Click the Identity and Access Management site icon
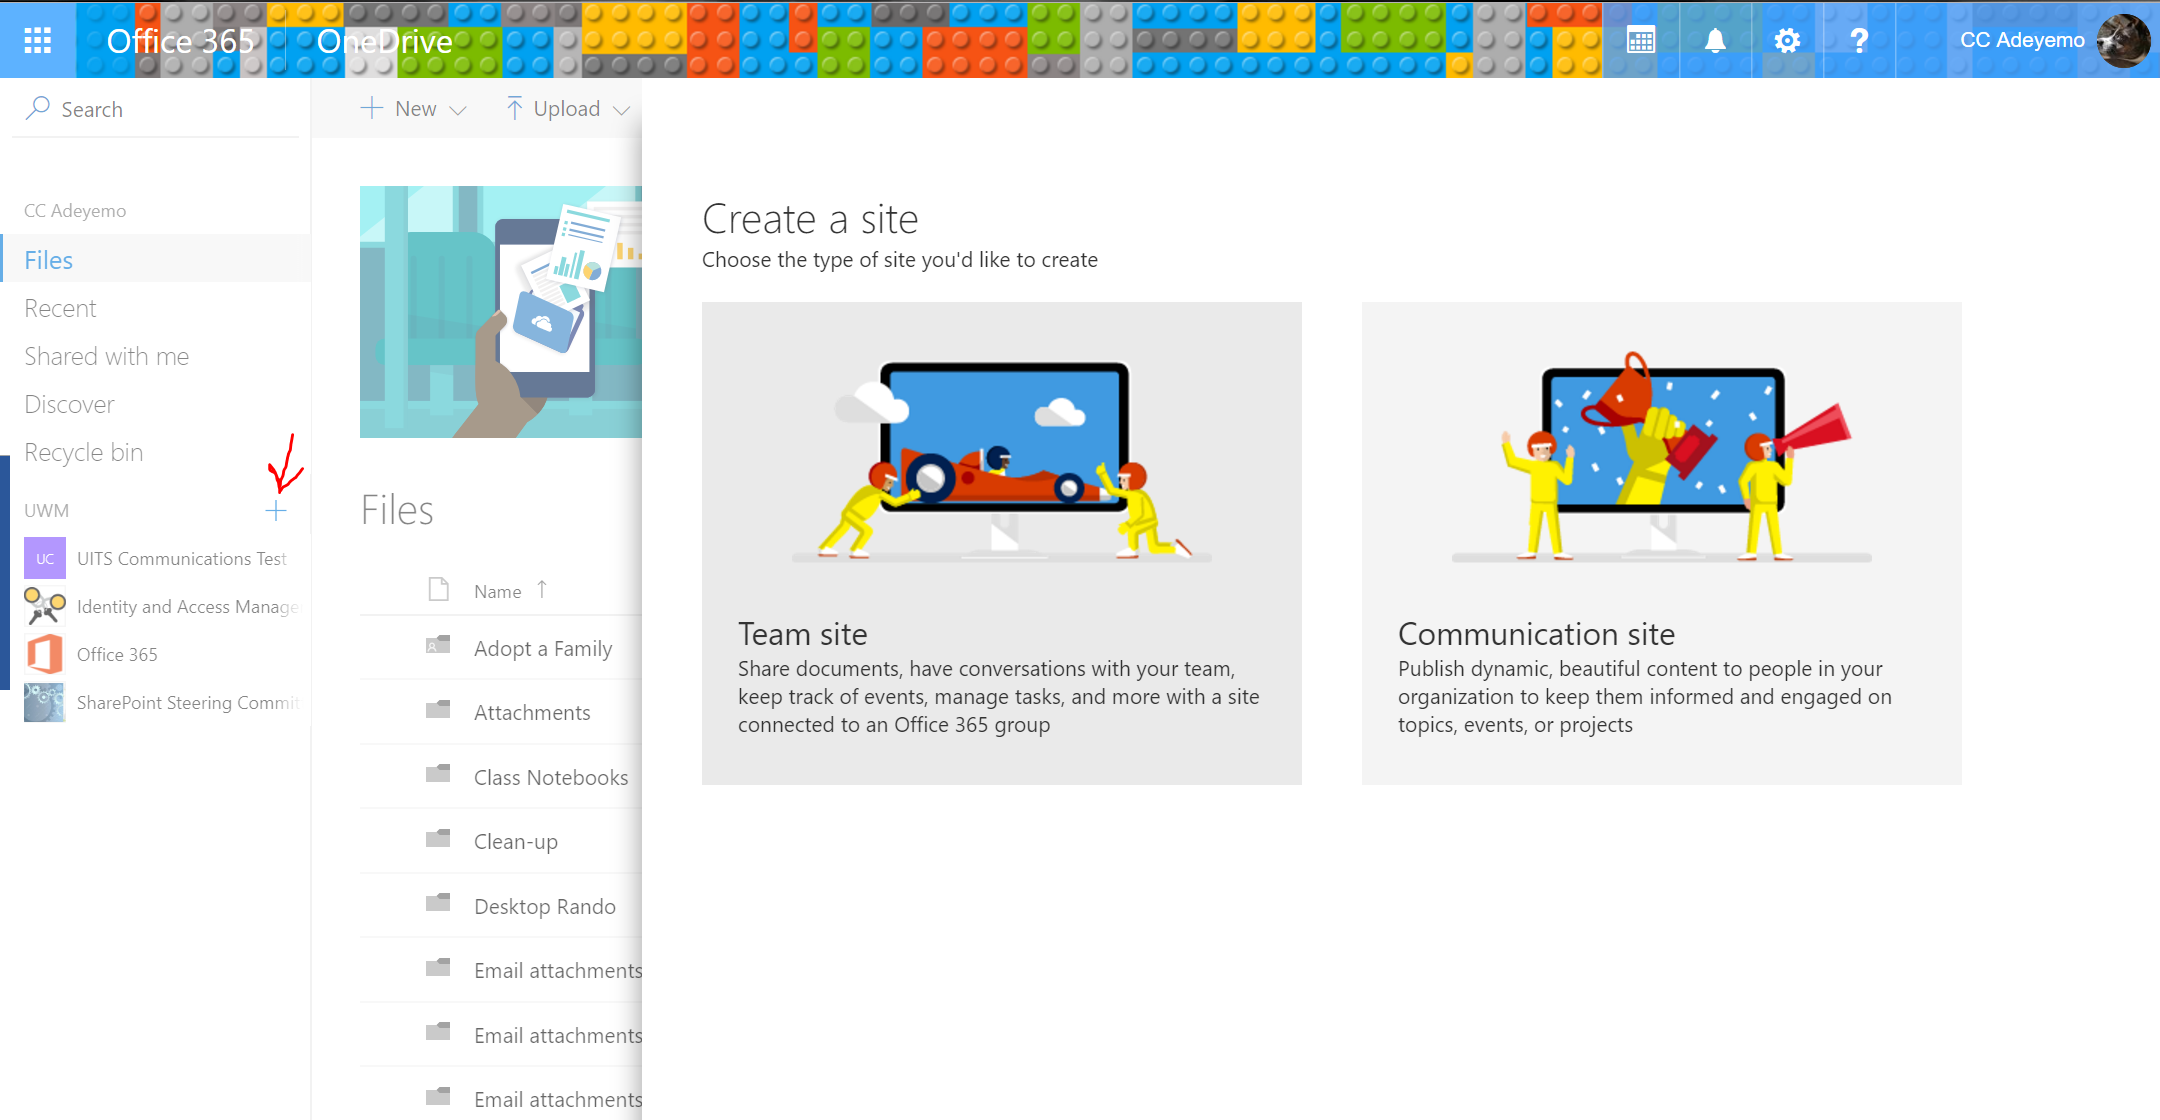Image resolution: width=2160 pixels, height=1120 pixels. [44, 606]
